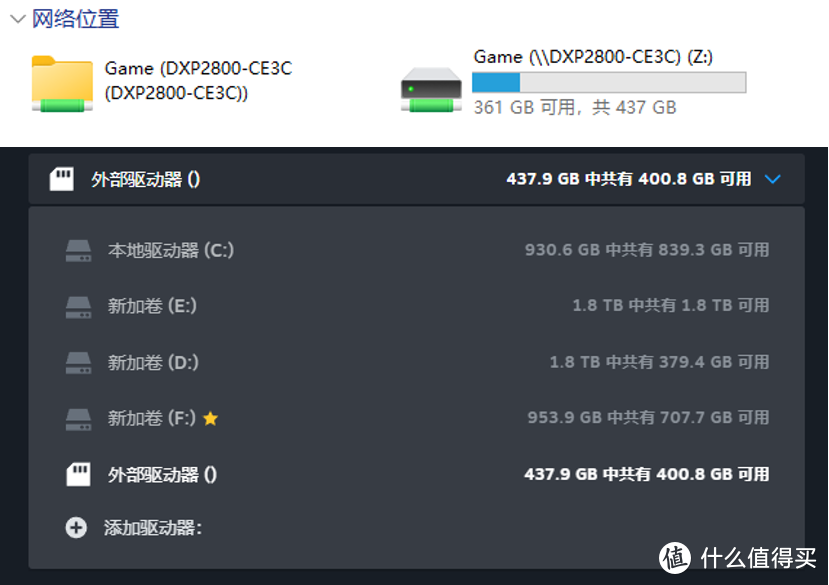The width and height of the screenshot is (829, 585).
Task: Click the drive icon beside 新加卷 (F:)
Action: tap(78, 418)
